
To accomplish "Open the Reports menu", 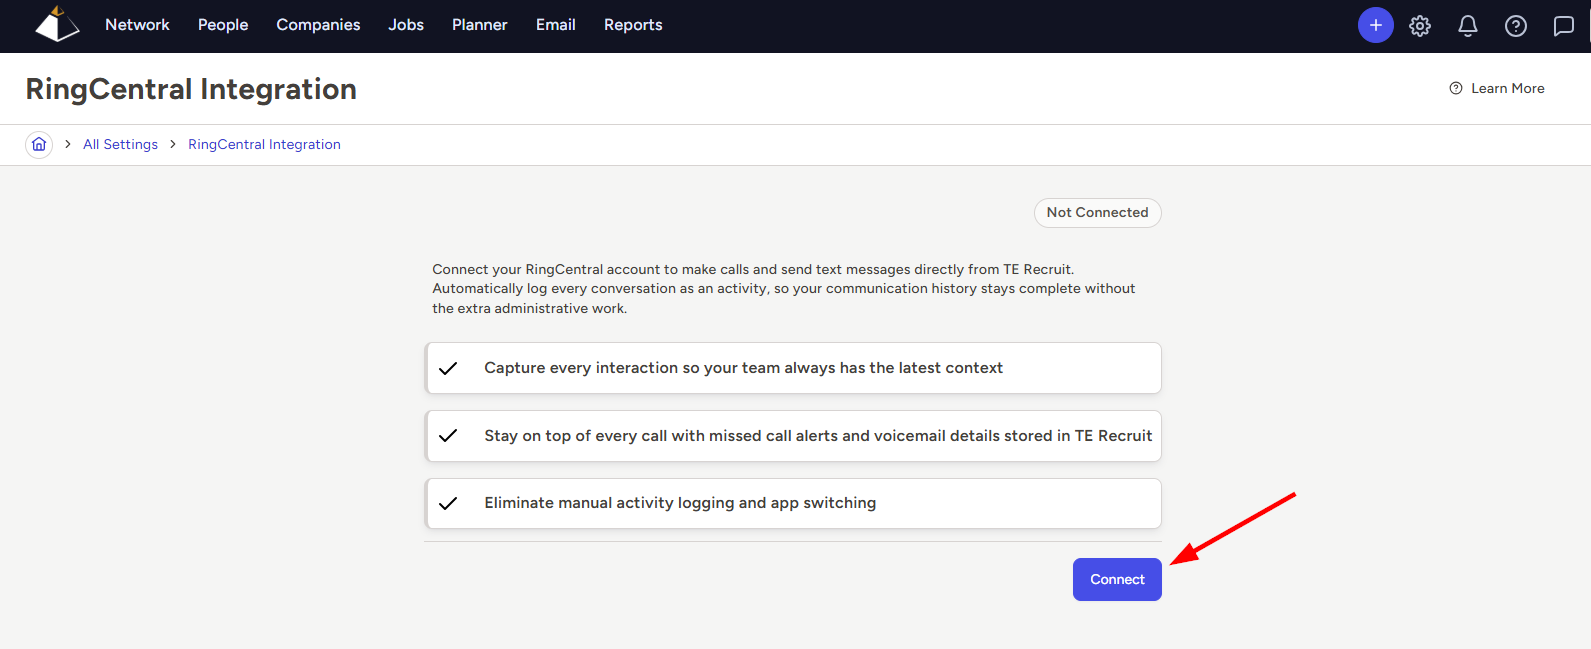I will [x=633, y=25].
